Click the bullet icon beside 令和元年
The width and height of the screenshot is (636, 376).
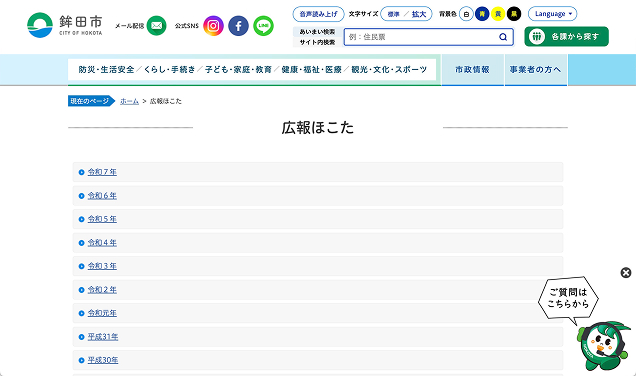[82, 314]
